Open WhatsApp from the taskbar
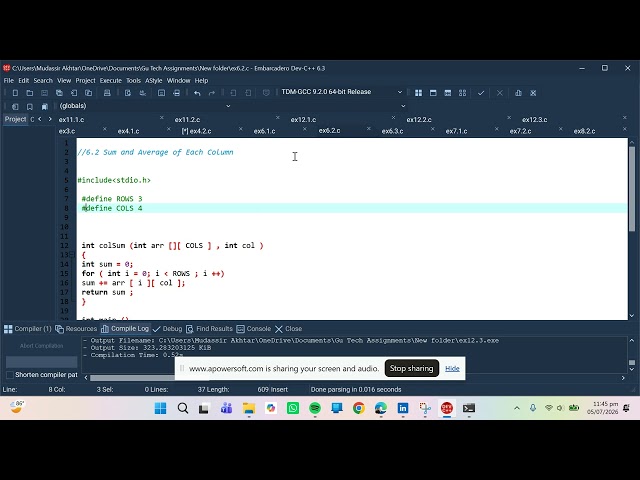Viewport: 640px width, 480px height. pyautogui.click(x=293, y=408)
